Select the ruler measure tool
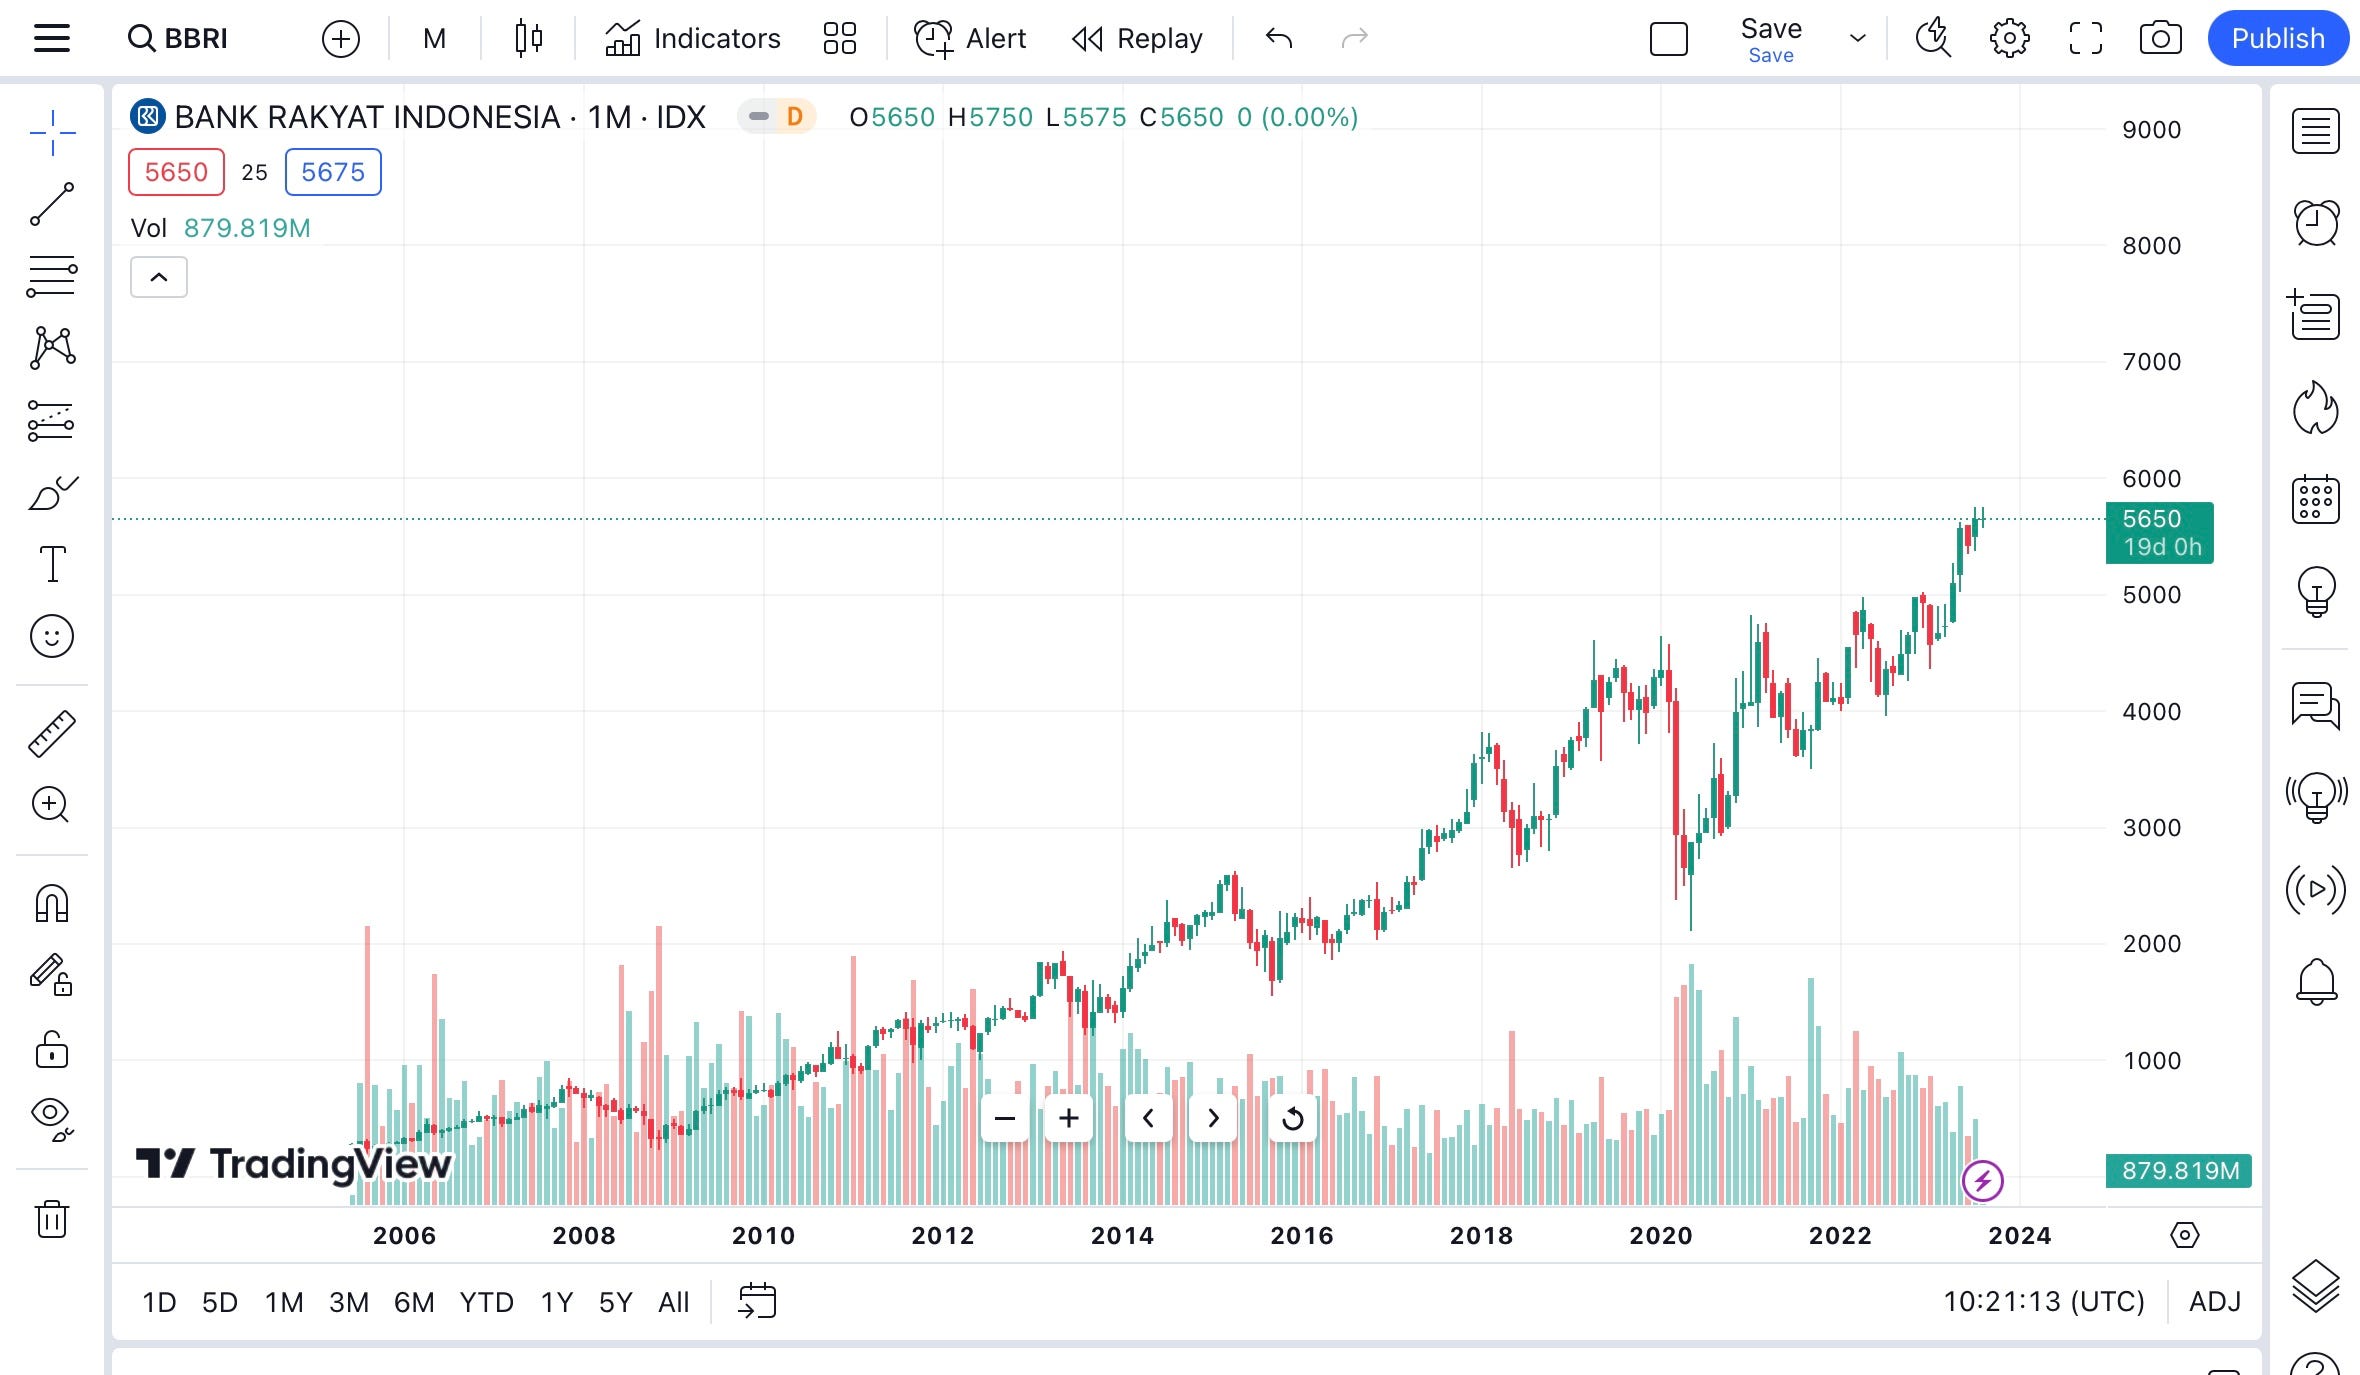The width and height of the screenshot is (2360, 1375). pyautogui.click(x=52, y=733)
